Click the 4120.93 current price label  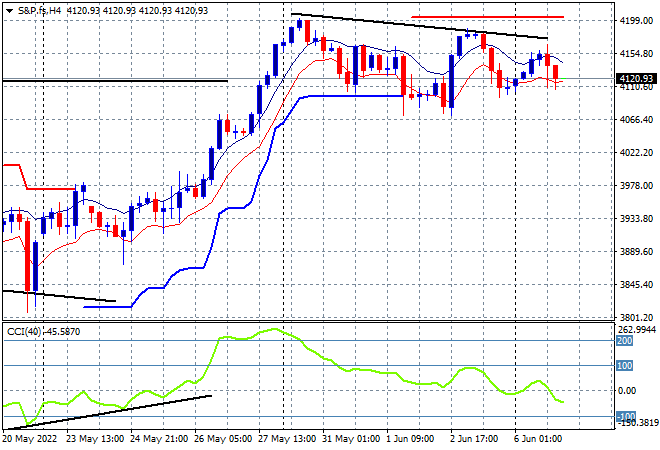(x=637, y=79)
